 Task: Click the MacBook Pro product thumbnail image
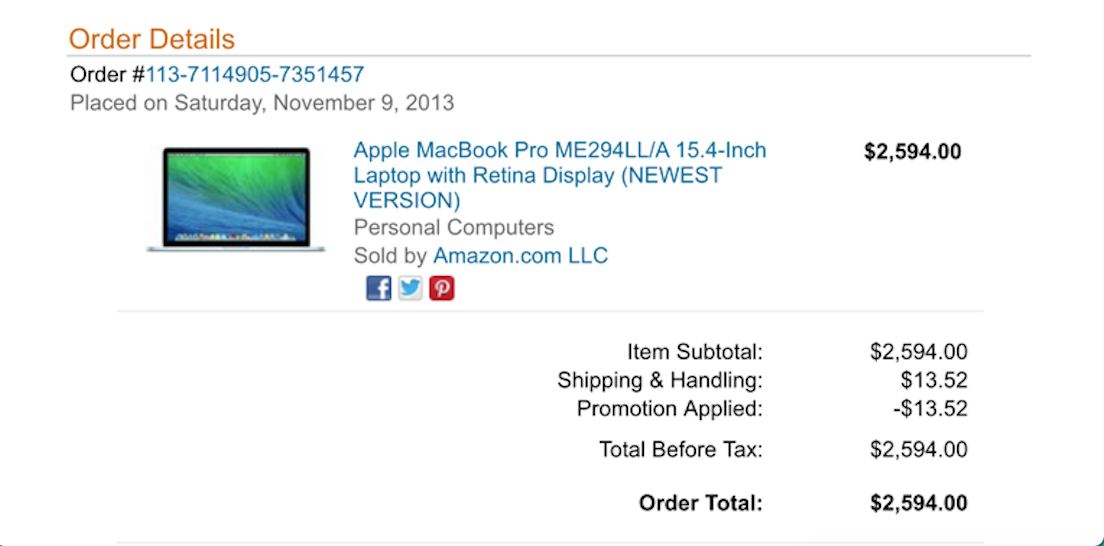237,200
